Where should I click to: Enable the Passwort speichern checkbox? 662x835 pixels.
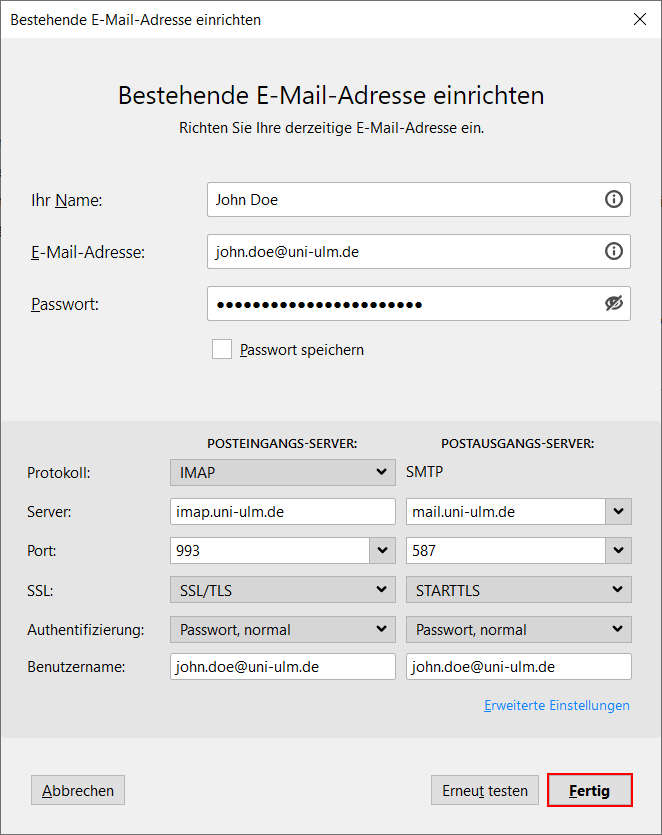222,350
